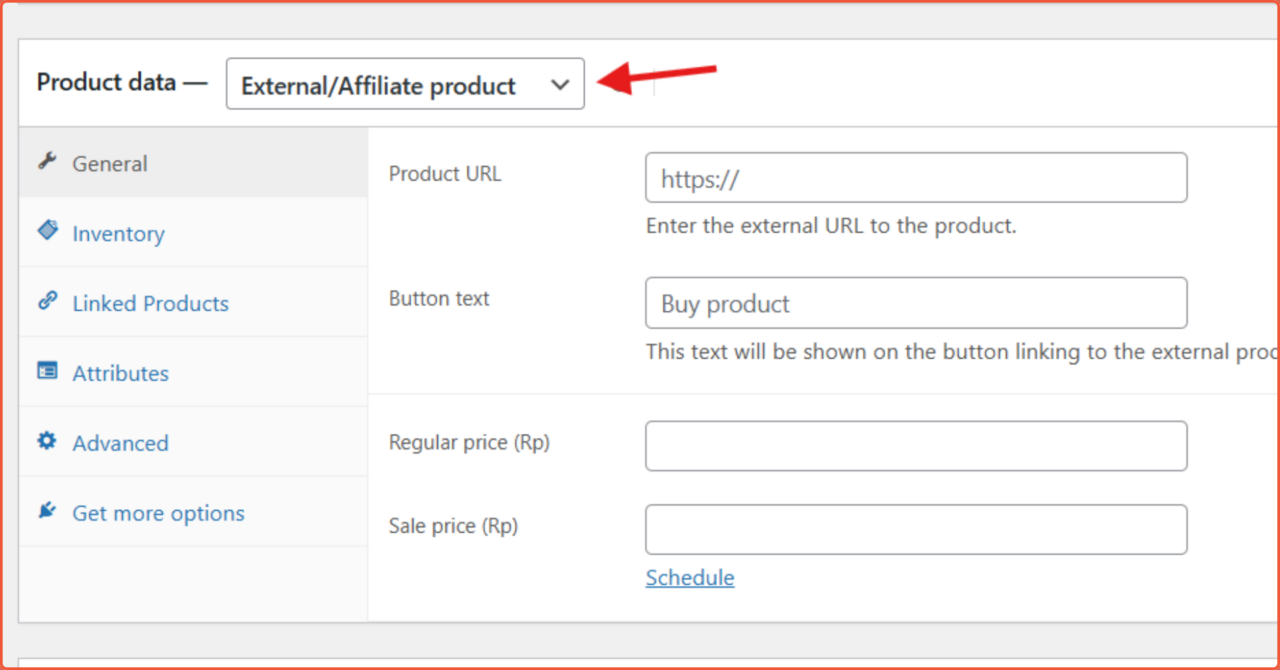This screenshot has width=1280, height=670.
Task: Click the Sale price input box
Action: point(915,529)
